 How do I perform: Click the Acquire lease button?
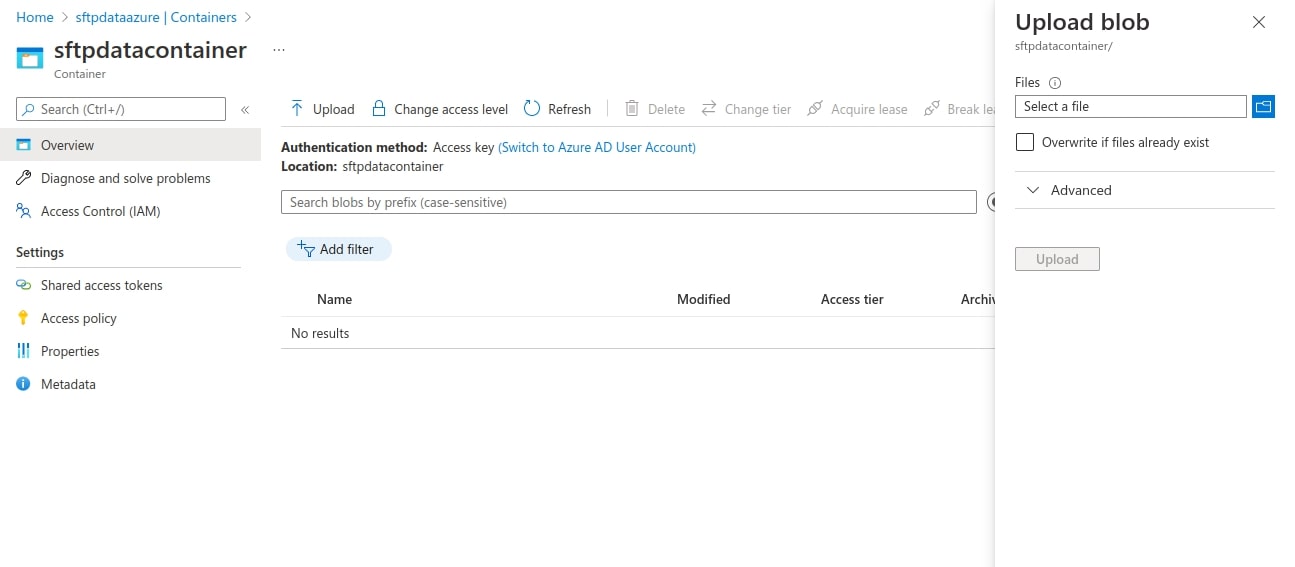click(x=857, y=109)
